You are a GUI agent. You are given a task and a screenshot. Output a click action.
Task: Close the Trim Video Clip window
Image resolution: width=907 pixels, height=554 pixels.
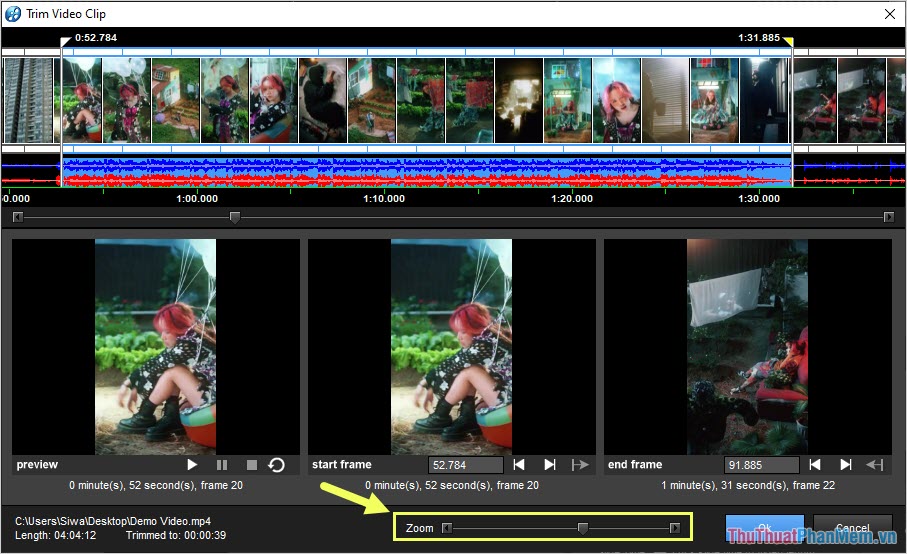(890, 14)
